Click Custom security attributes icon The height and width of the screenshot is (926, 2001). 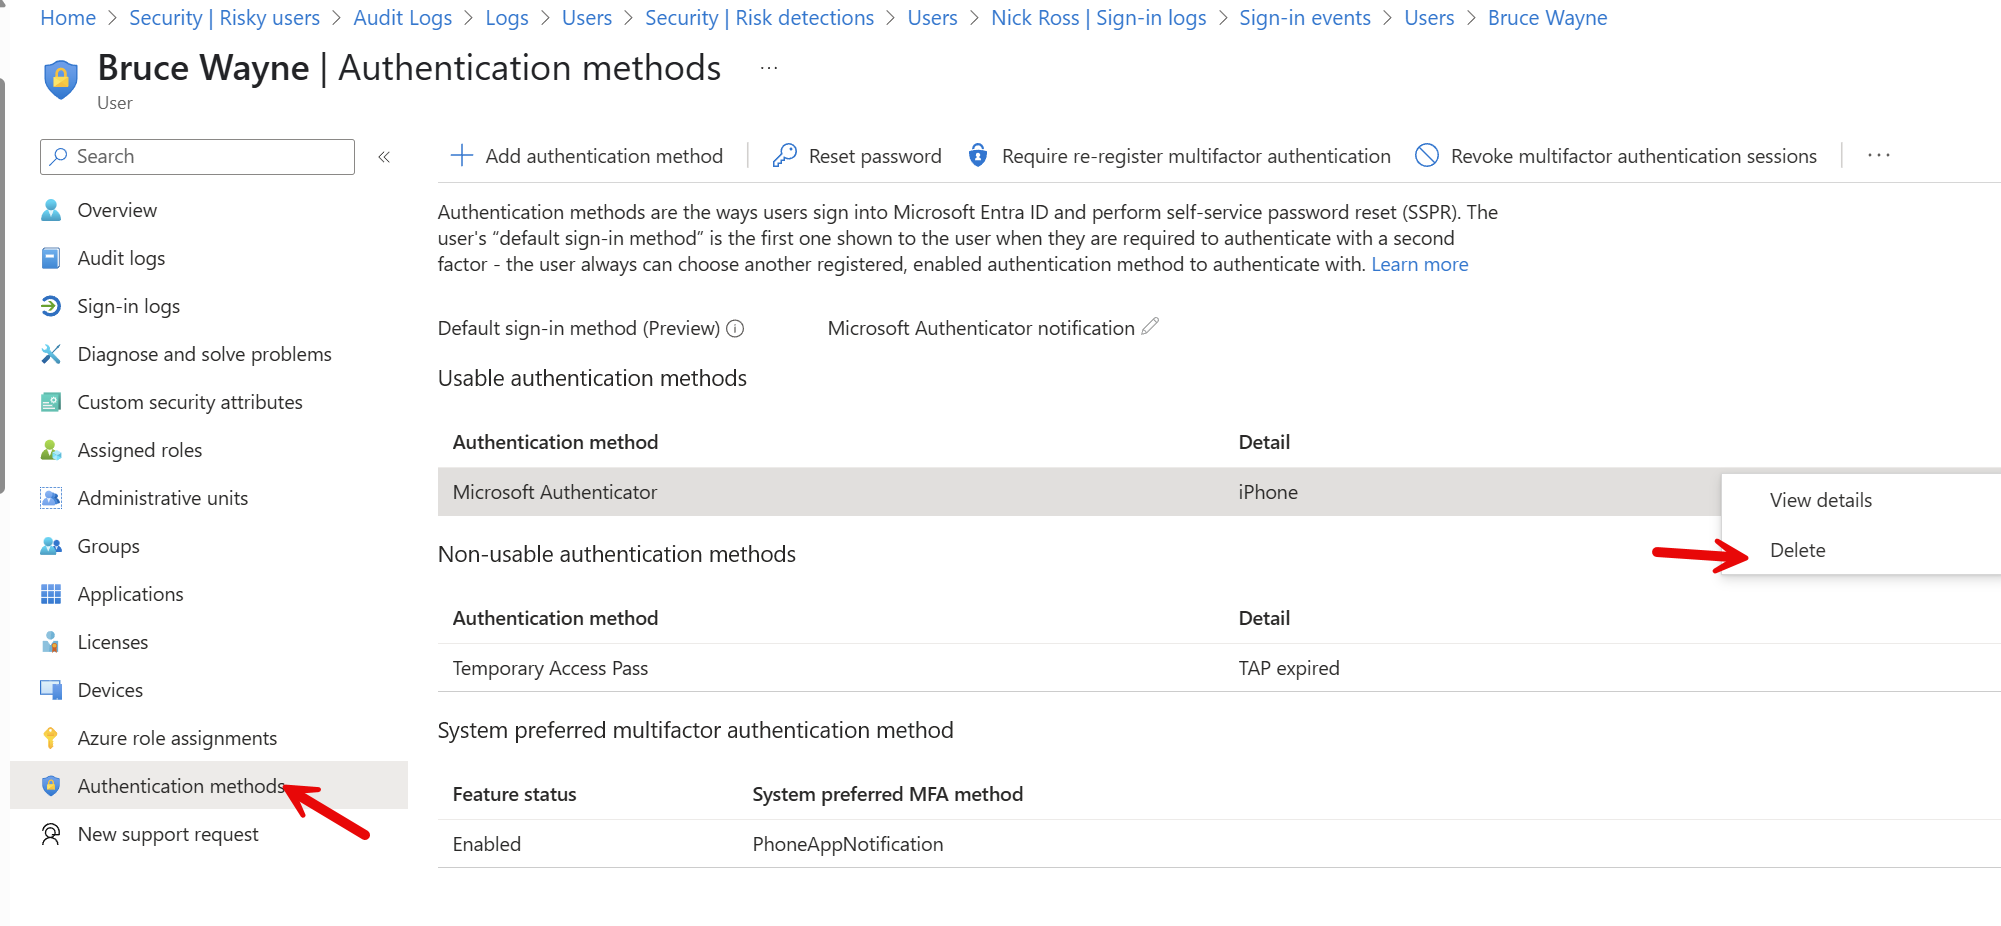click(51, 402)
